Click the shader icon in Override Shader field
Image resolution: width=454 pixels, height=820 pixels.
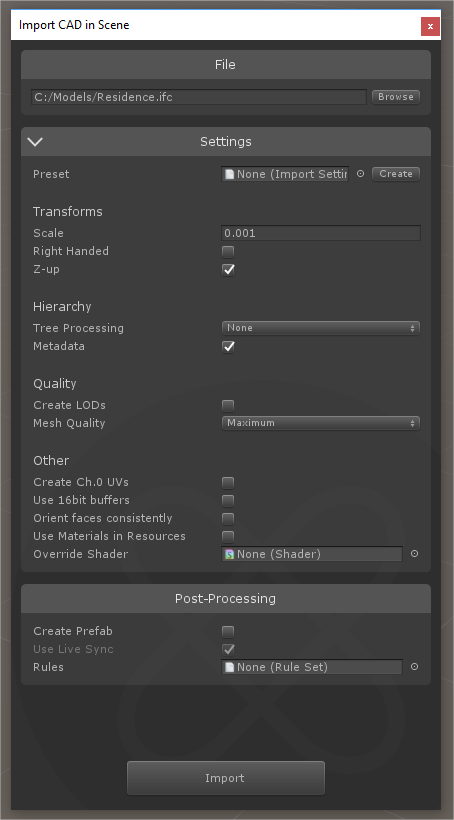point(229,554)
